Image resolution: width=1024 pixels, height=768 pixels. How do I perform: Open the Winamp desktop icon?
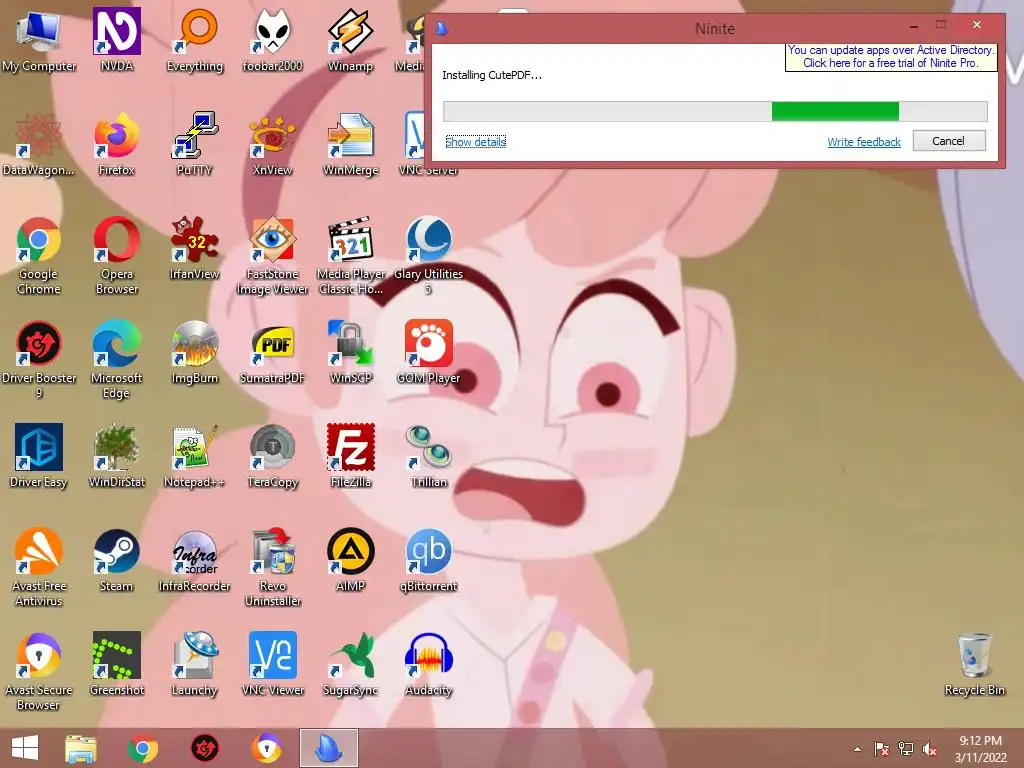click(x=351, y=39)
